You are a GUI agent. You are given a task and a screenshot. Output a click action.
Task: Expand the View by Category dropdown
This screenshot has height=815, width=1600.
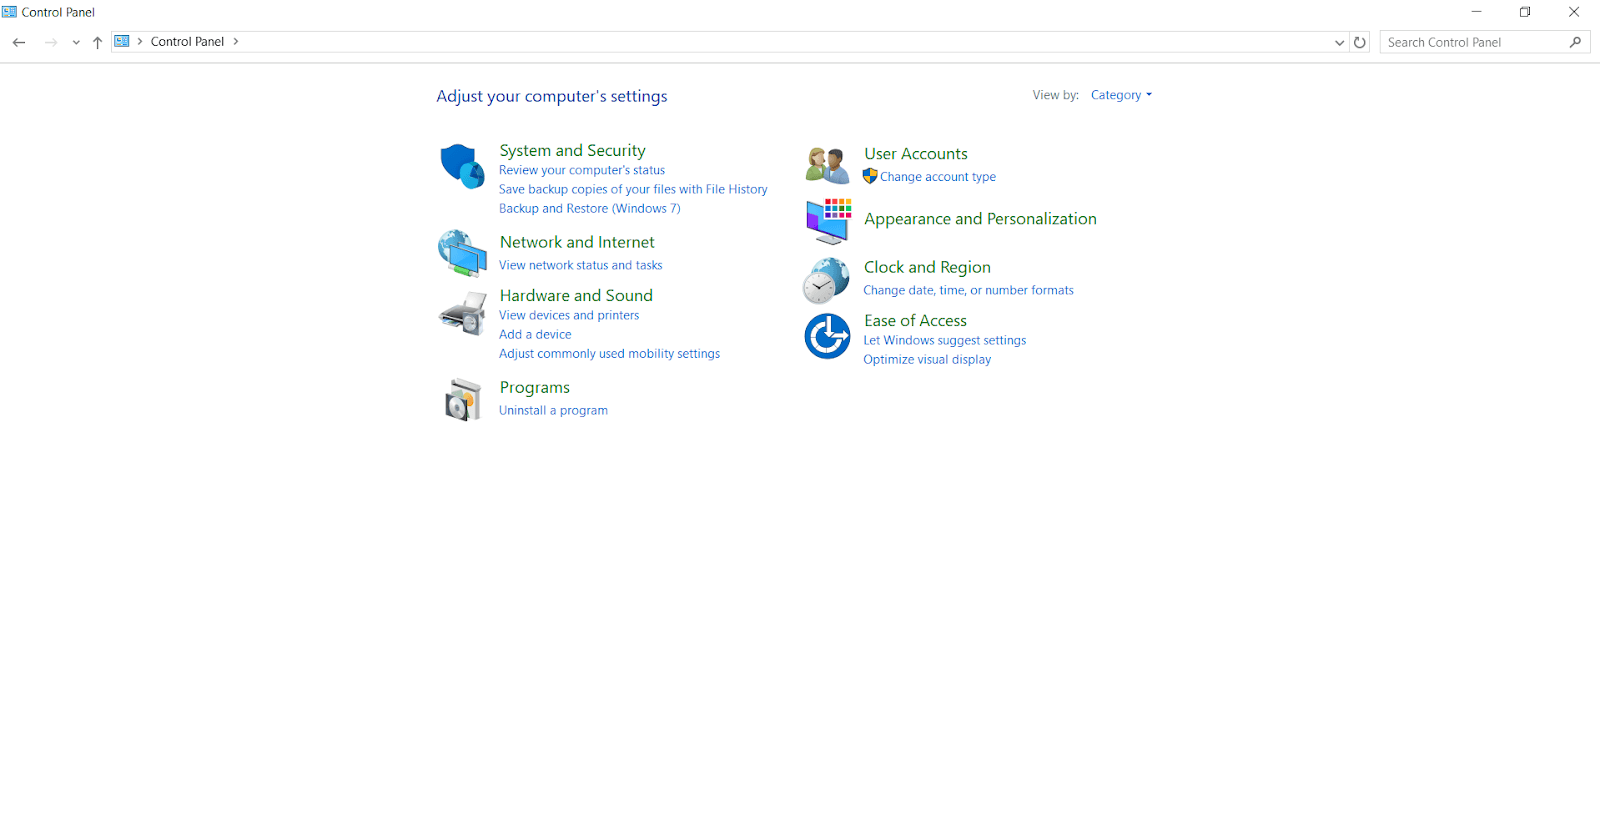pos(1121,95)
